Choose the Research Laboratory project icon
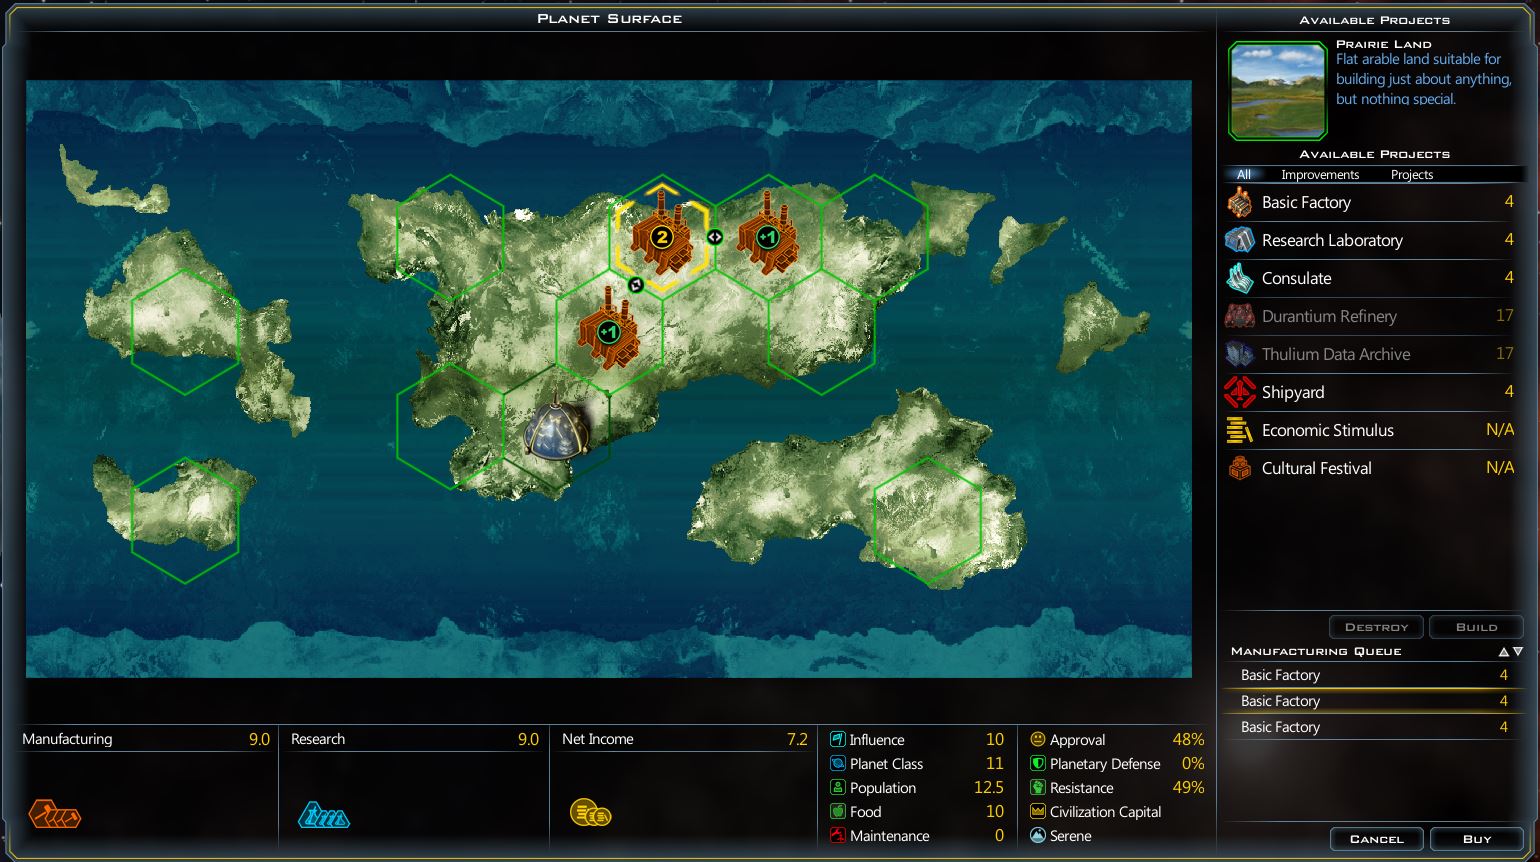1540x862 pixels. [1240, 240]
